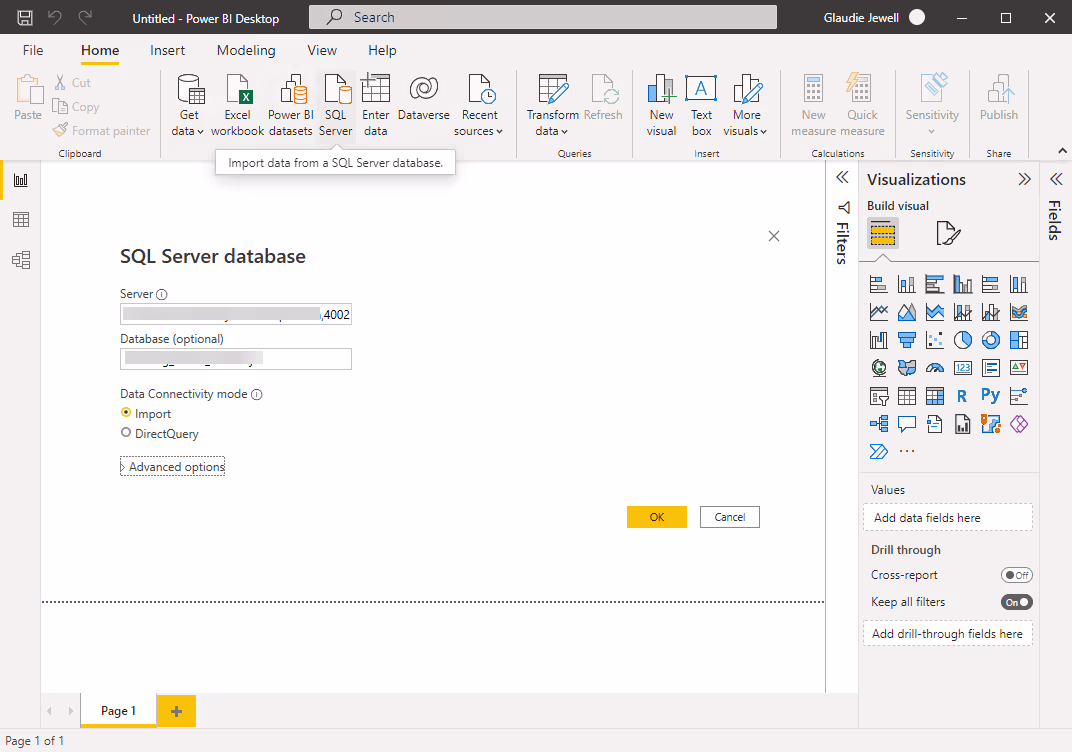Switch to Data view in left sidebar
This screenshot has width=1072, height=752.
pyautogui.click(x=20, y=220)
